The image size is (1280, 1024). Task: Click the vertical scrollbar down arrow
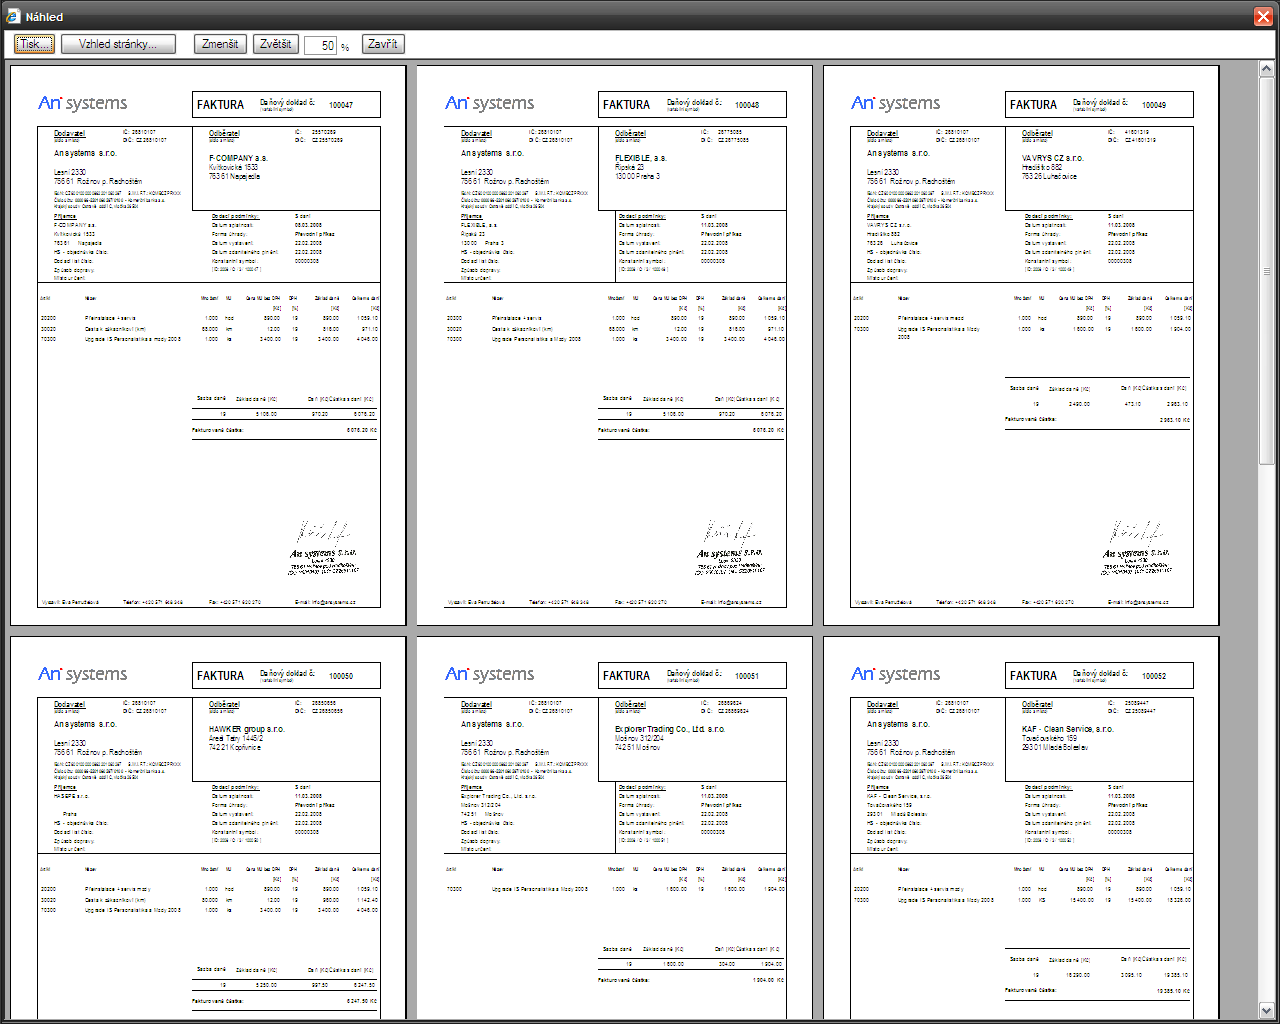[x=1267, y=1010]
